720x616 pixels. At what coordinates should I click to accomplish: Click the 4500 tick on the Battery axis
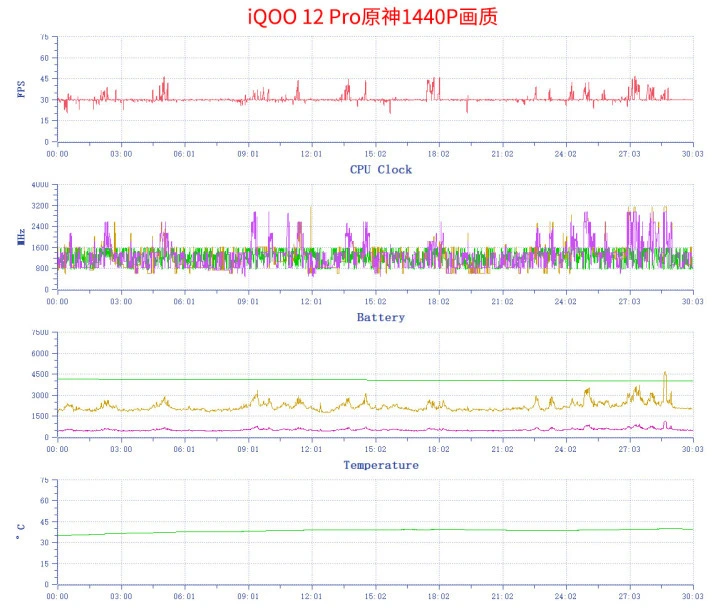pos(40,374)
